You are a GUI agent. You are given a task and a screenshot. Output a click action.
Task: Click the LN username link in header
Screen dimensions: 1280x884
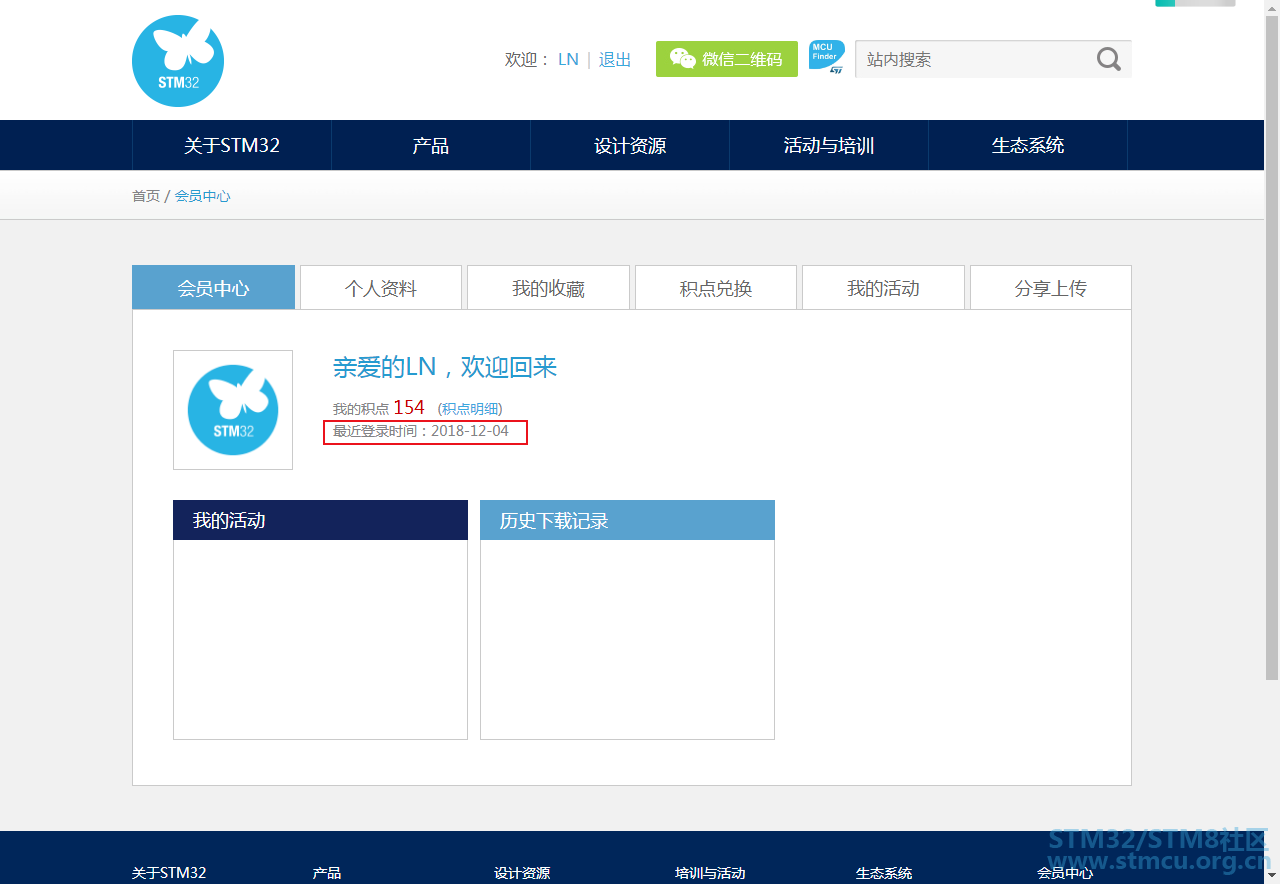(x=568, y=59)
